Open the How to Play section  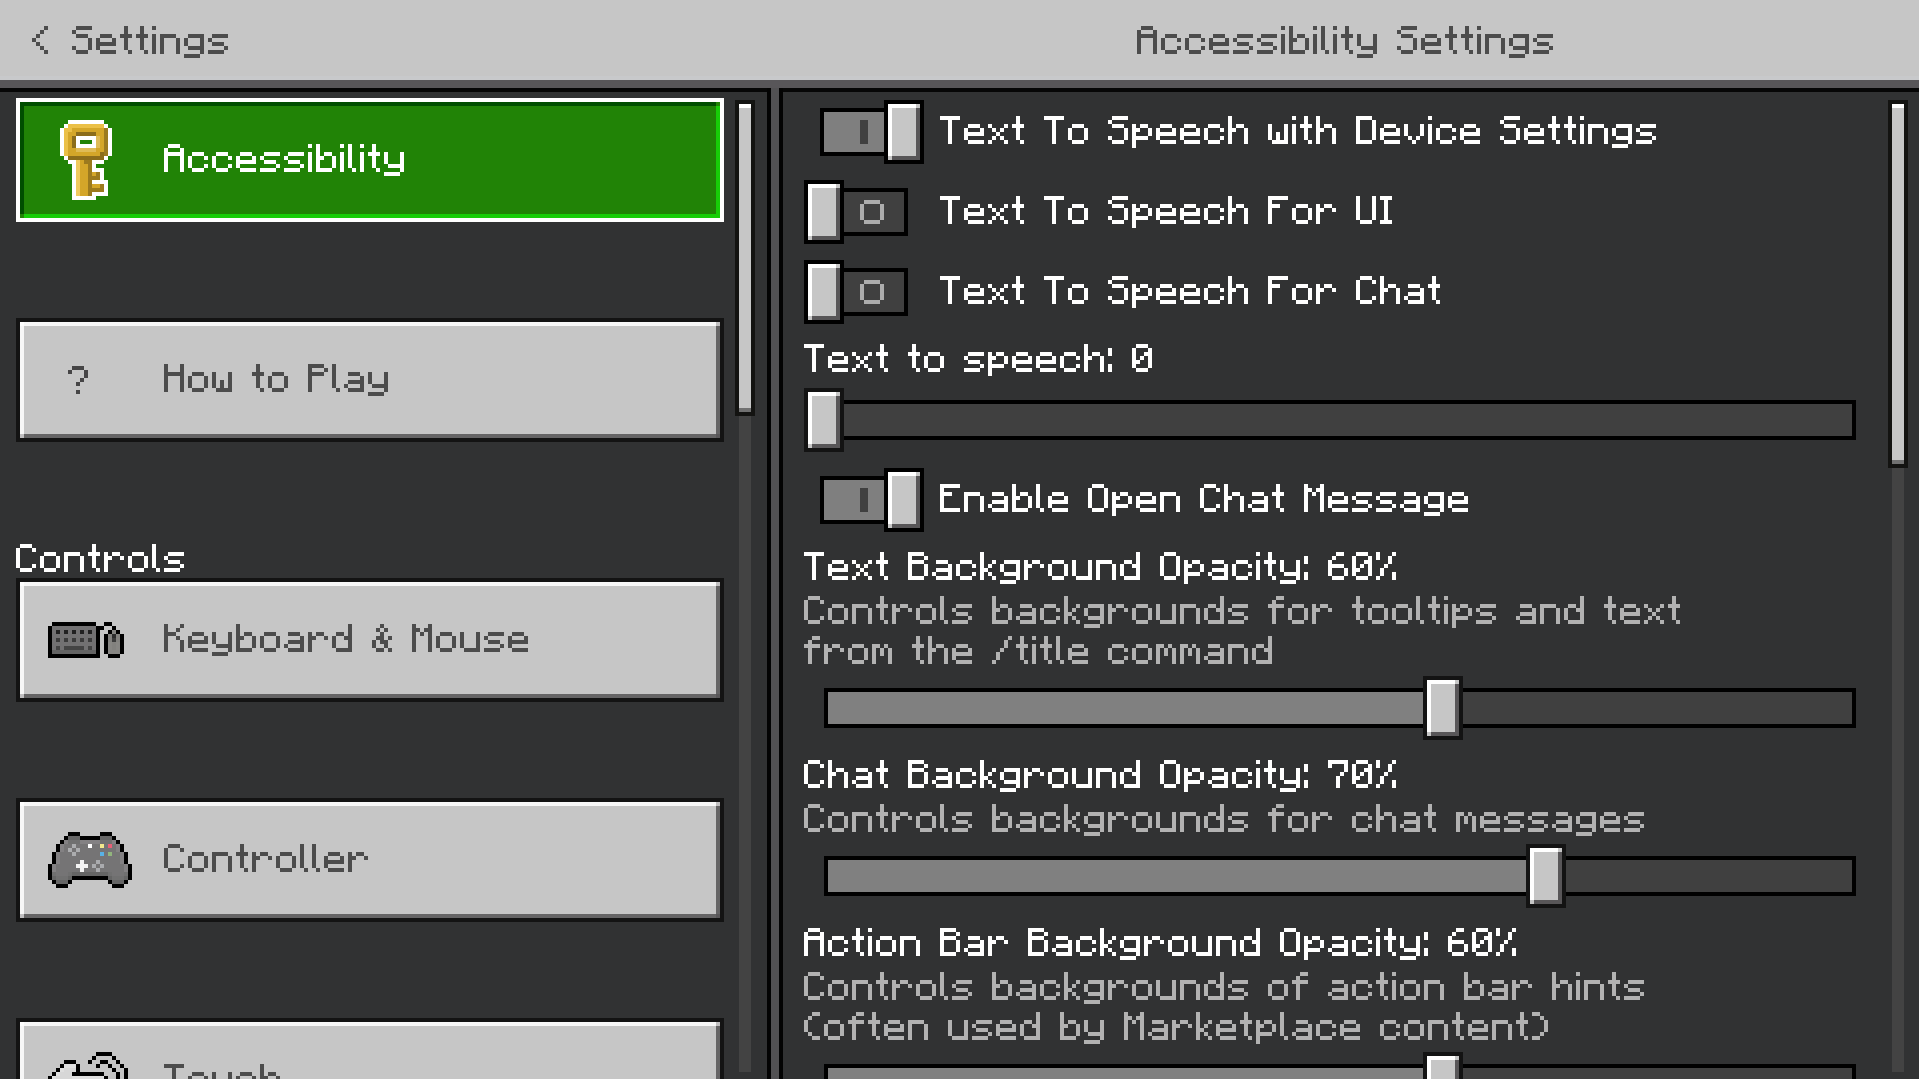(370, 380)
